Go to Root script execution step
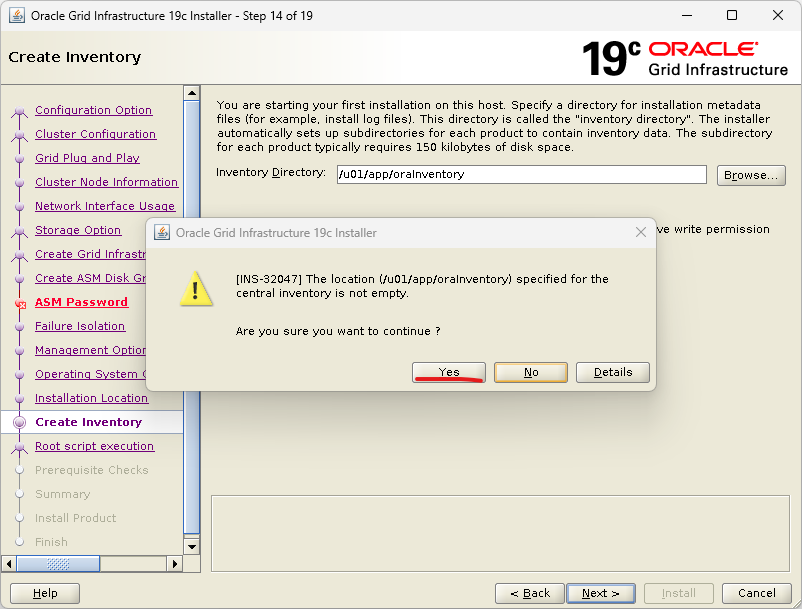The height and width of the screenshot is (609, 802). pos(95,446)
